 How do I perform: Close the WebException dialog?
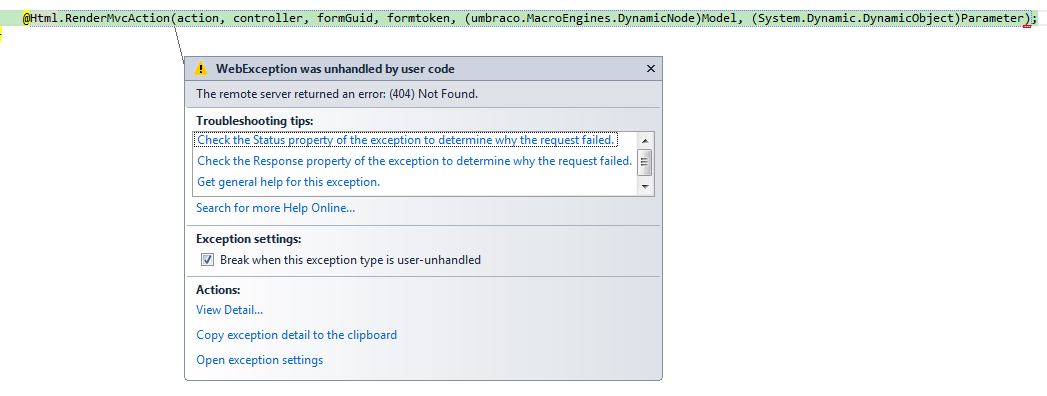[651, 68]
